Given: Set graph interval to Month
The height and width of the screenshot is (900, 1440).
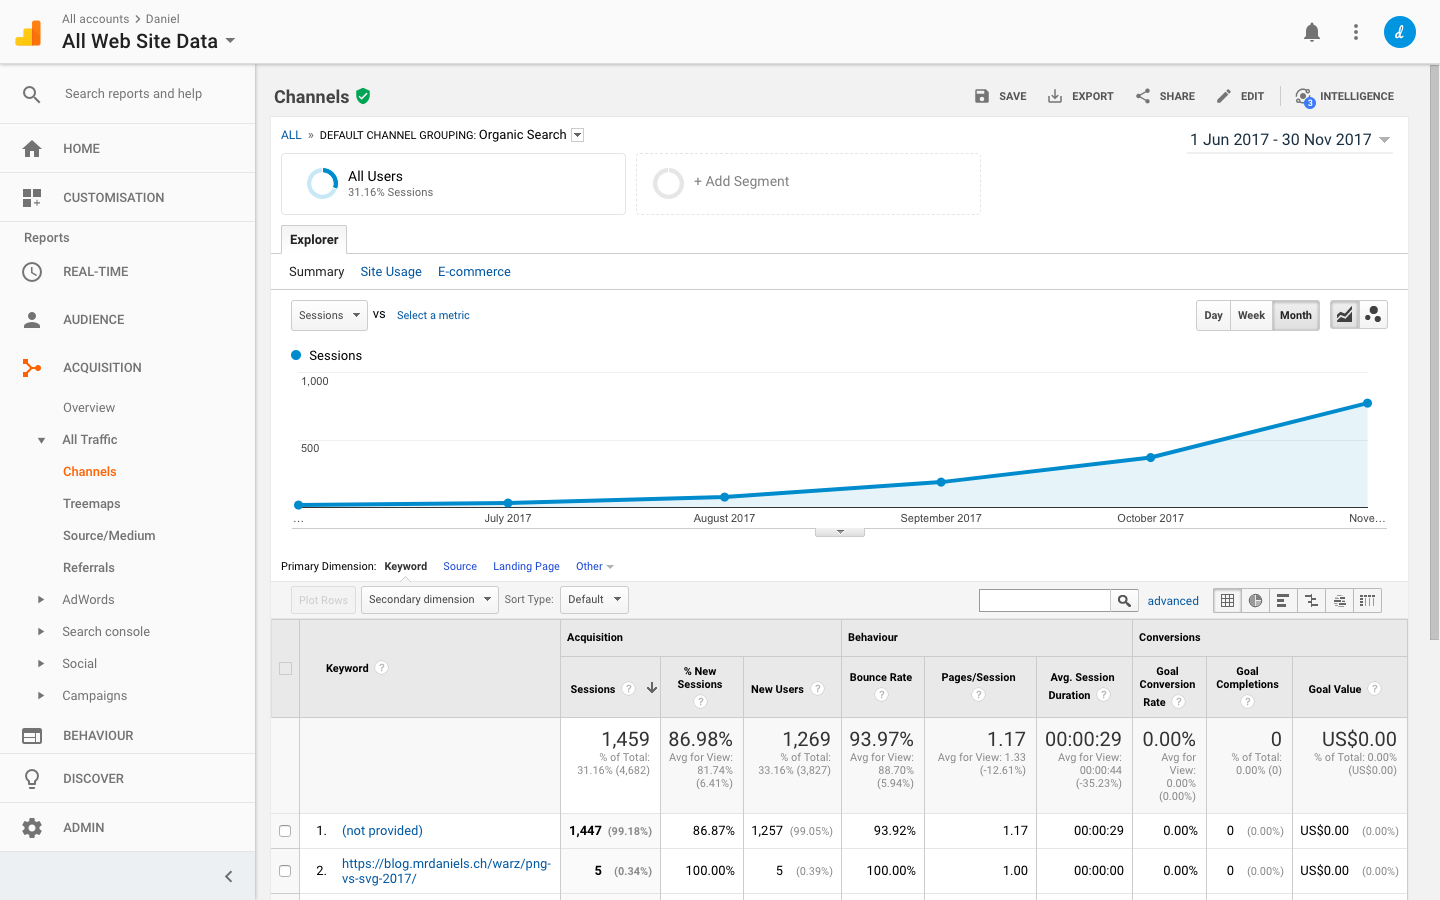Looking at the screenshot, I should click(x=1296, y=315).
